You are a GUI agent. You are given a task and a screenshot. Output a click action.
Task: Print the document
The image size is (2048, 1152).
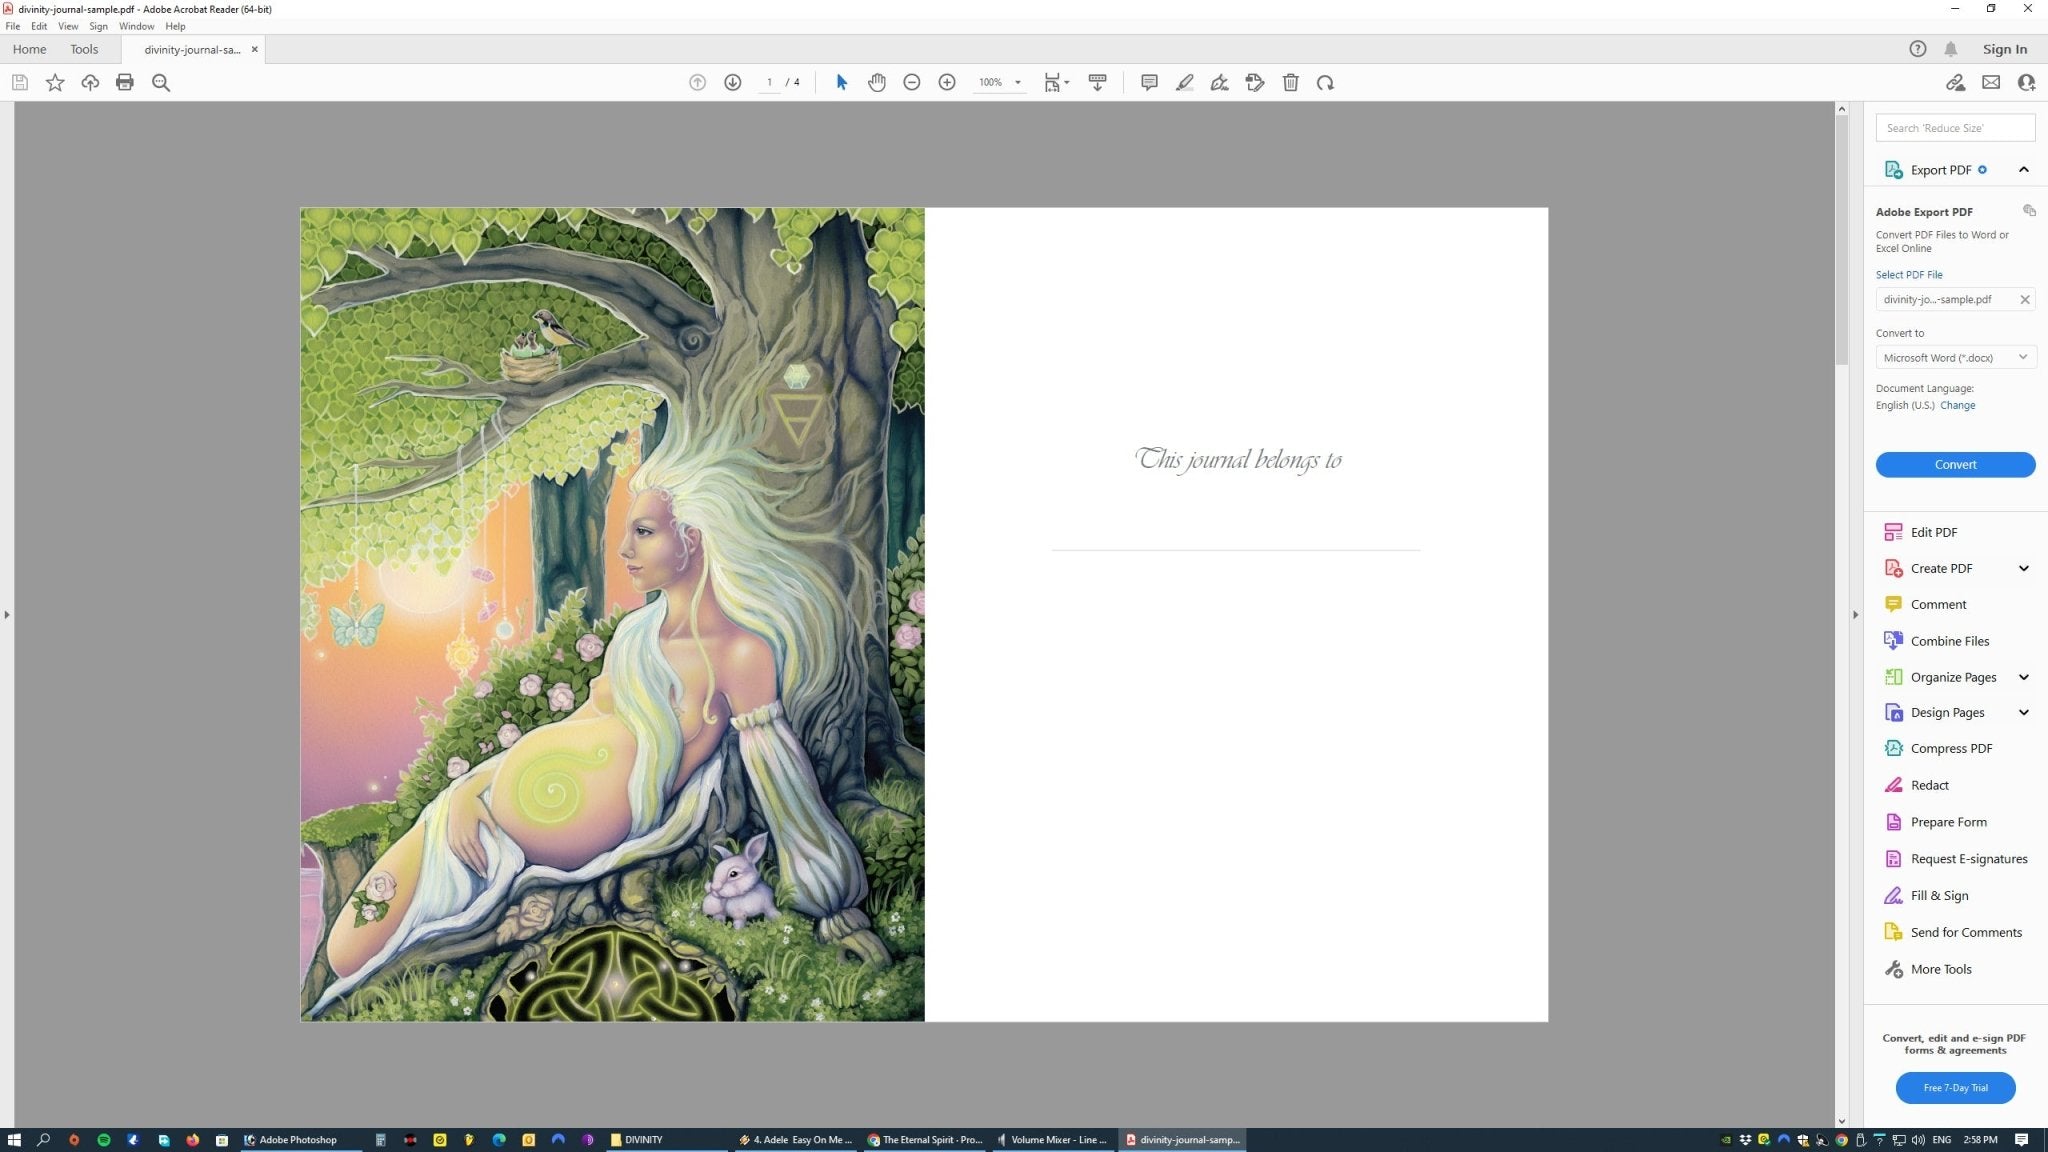point(125,83)
